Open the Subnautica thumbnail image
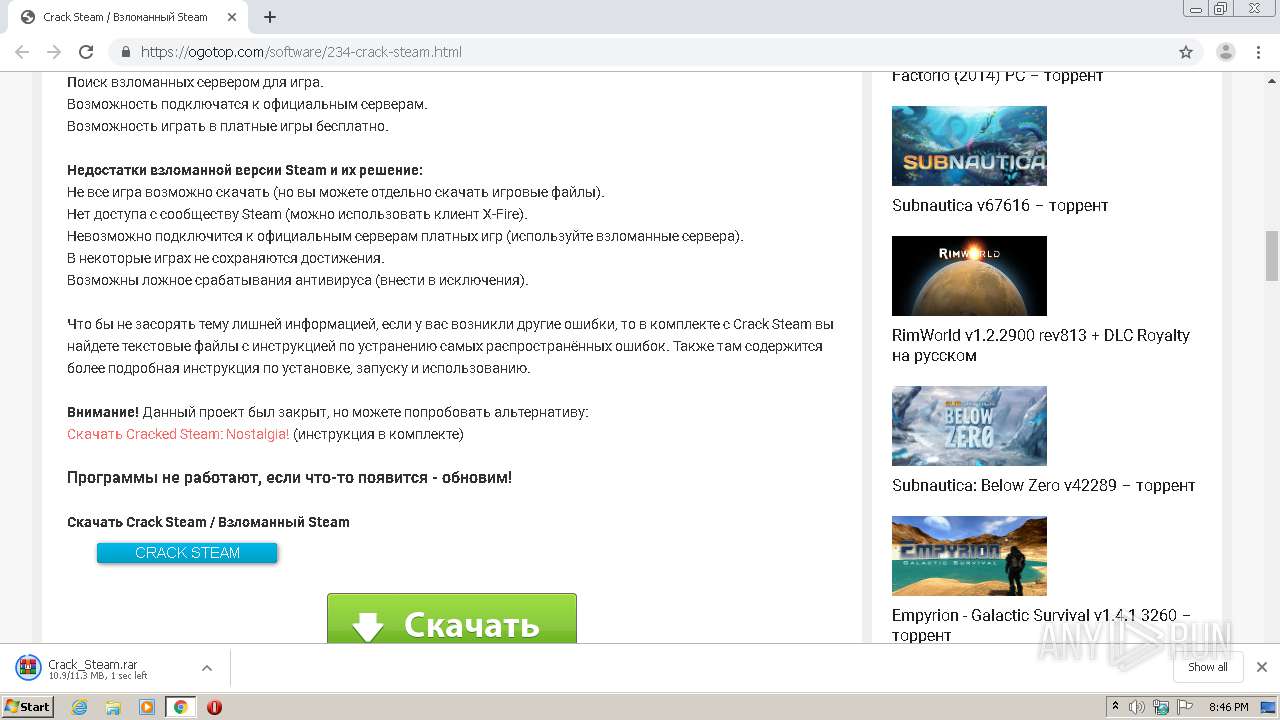Viewport: 1280px width, 720px height. [x=969, y=146]
